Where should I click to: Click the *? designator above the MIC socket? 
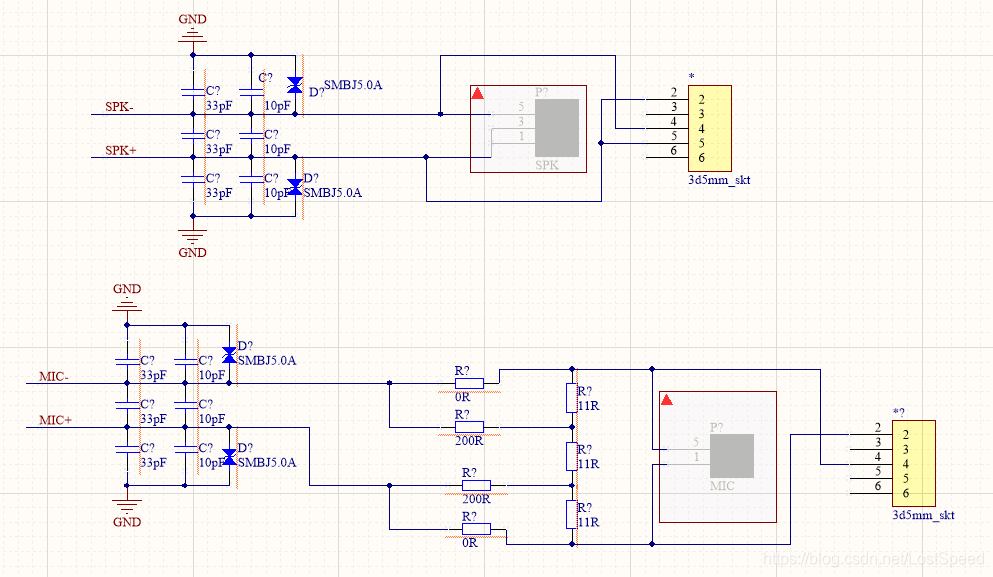pyautogui.click(x=899, y=413)
